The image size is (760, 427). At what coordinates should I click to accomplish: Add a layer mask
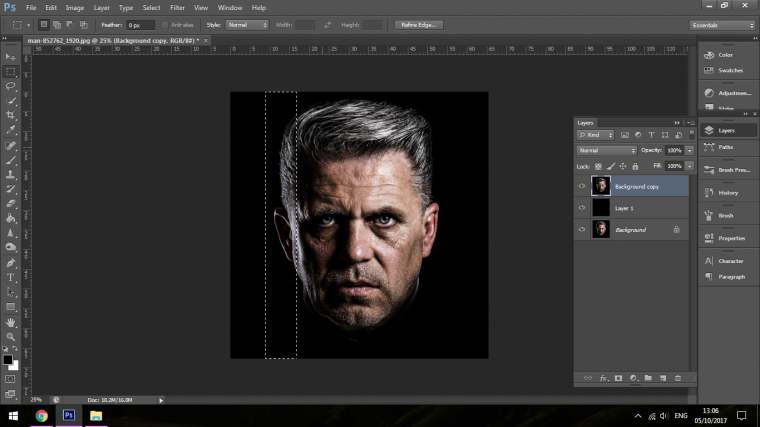click(x=618, y=378)
